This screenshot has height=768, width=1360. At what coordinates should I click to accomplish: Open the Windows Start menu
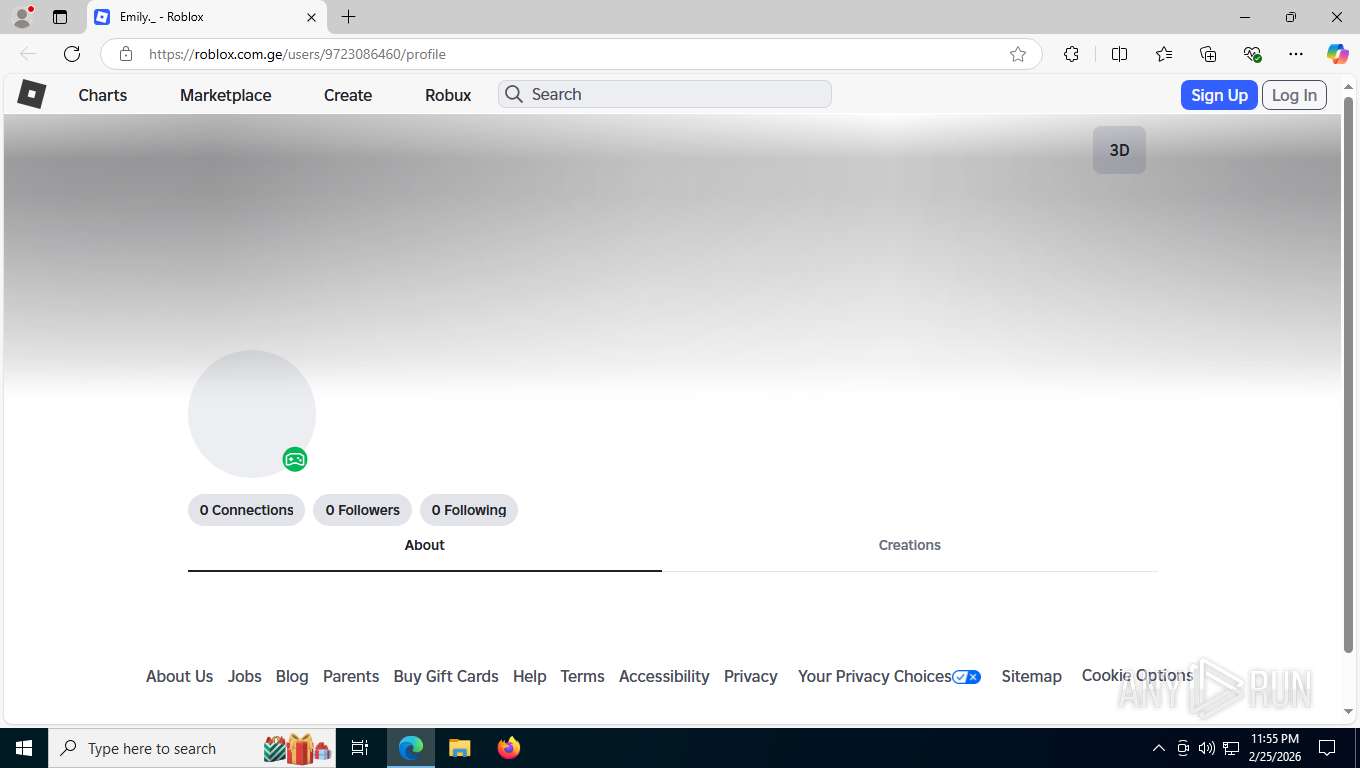coord(24,748)
